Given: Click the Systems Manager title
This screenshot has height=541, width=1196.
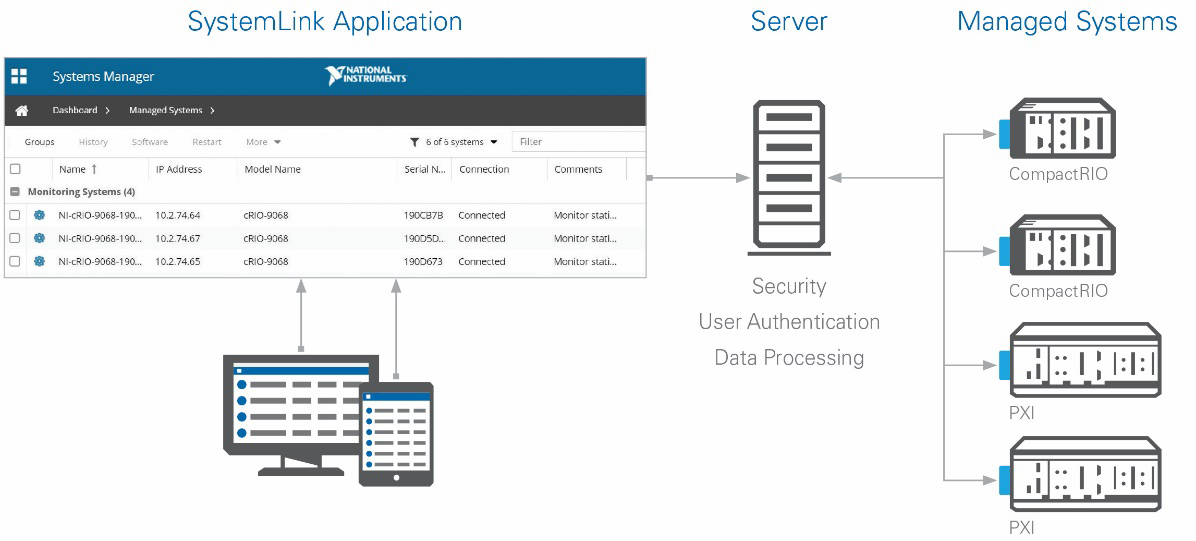Looking at the screenshot, I should point(103,76).
